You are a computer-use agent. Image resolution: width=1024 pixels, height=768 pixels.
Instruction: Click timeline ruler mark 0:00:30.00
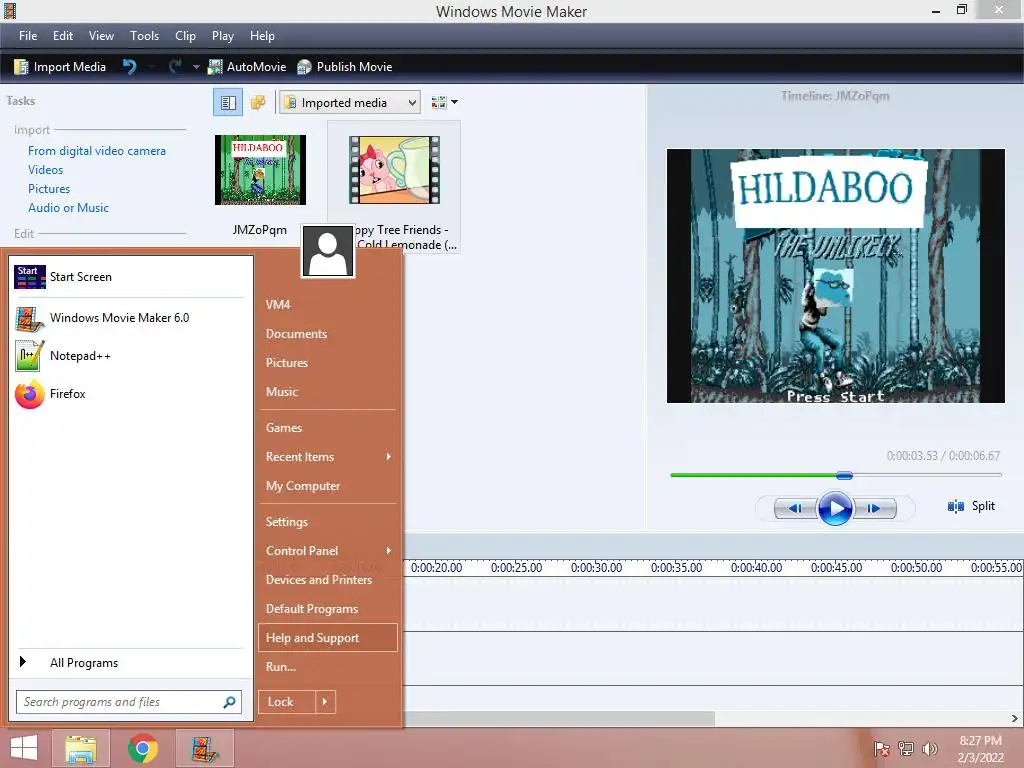(x=596, y=568)
